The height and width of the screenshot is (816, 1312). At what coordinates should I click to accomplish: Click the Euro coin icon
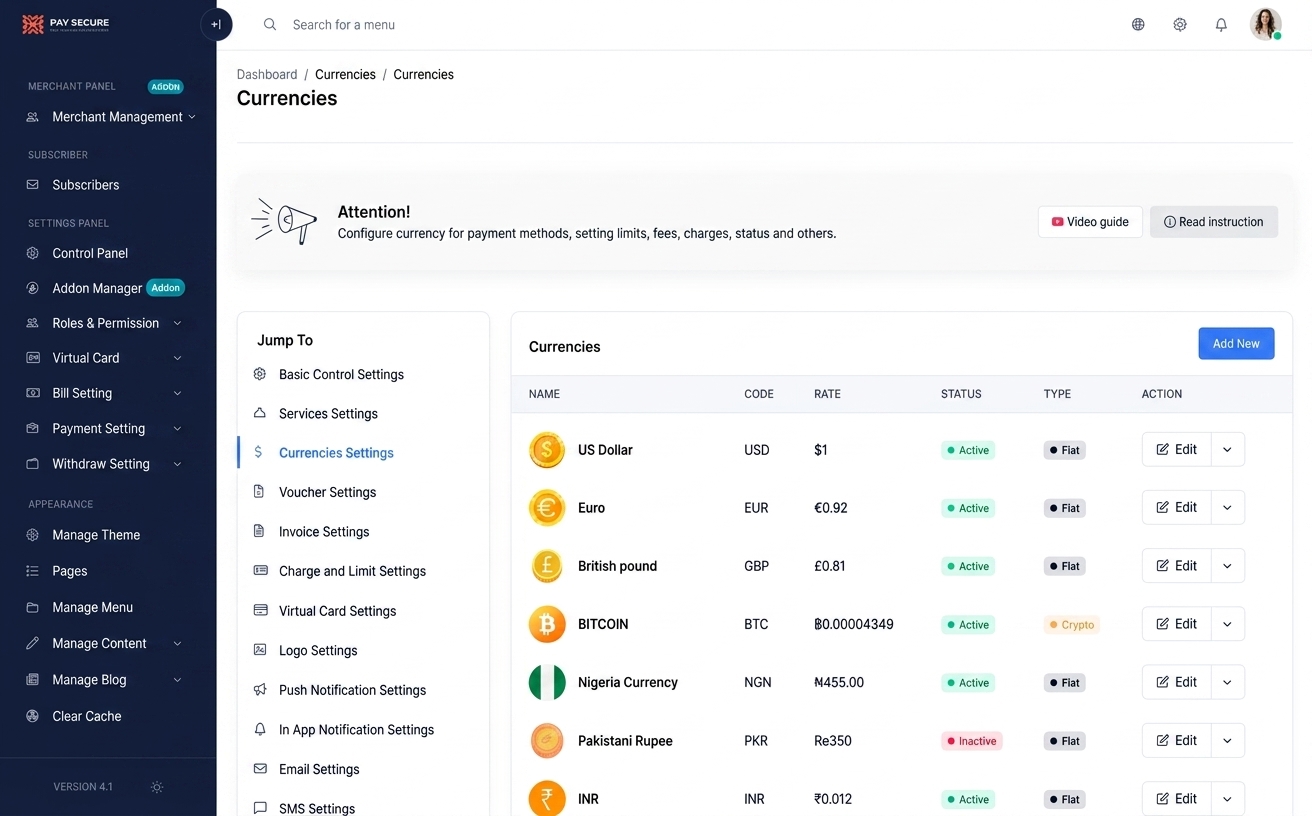tap(547, 508)
